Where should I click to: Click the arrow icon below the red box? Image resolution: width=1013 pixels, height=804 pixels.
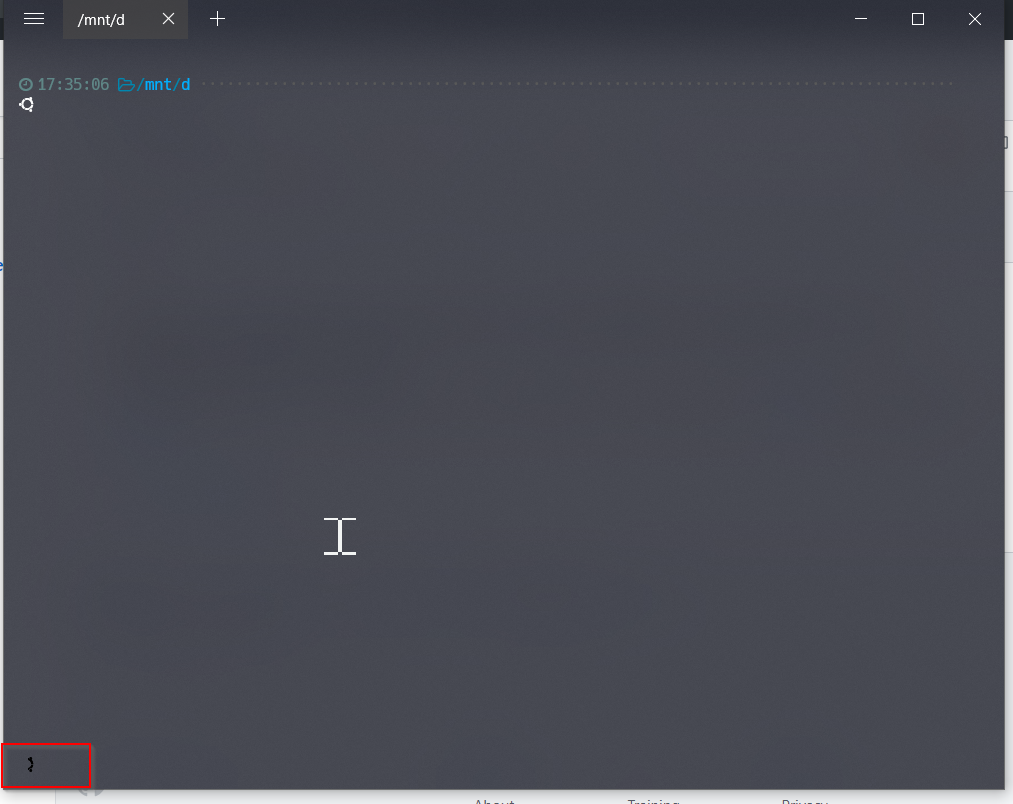86,793
